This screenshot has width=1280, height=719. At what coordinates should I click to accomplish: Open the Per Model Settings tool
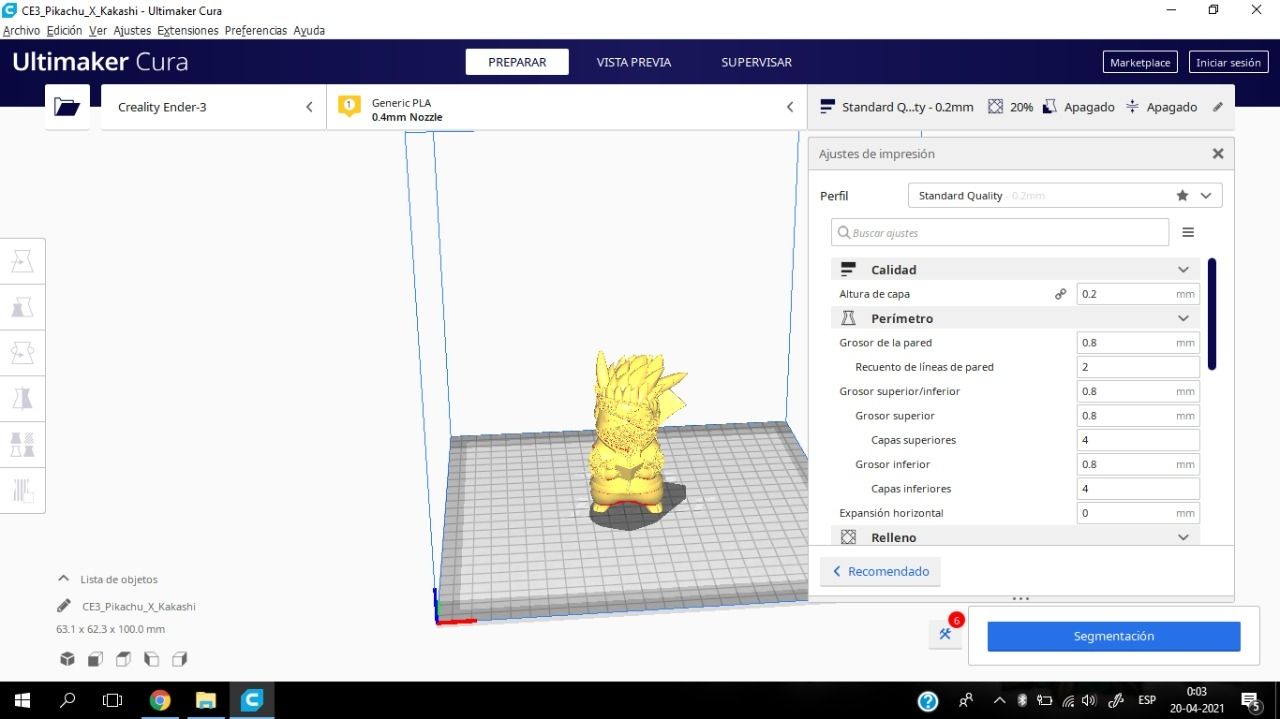coord(22,444)
